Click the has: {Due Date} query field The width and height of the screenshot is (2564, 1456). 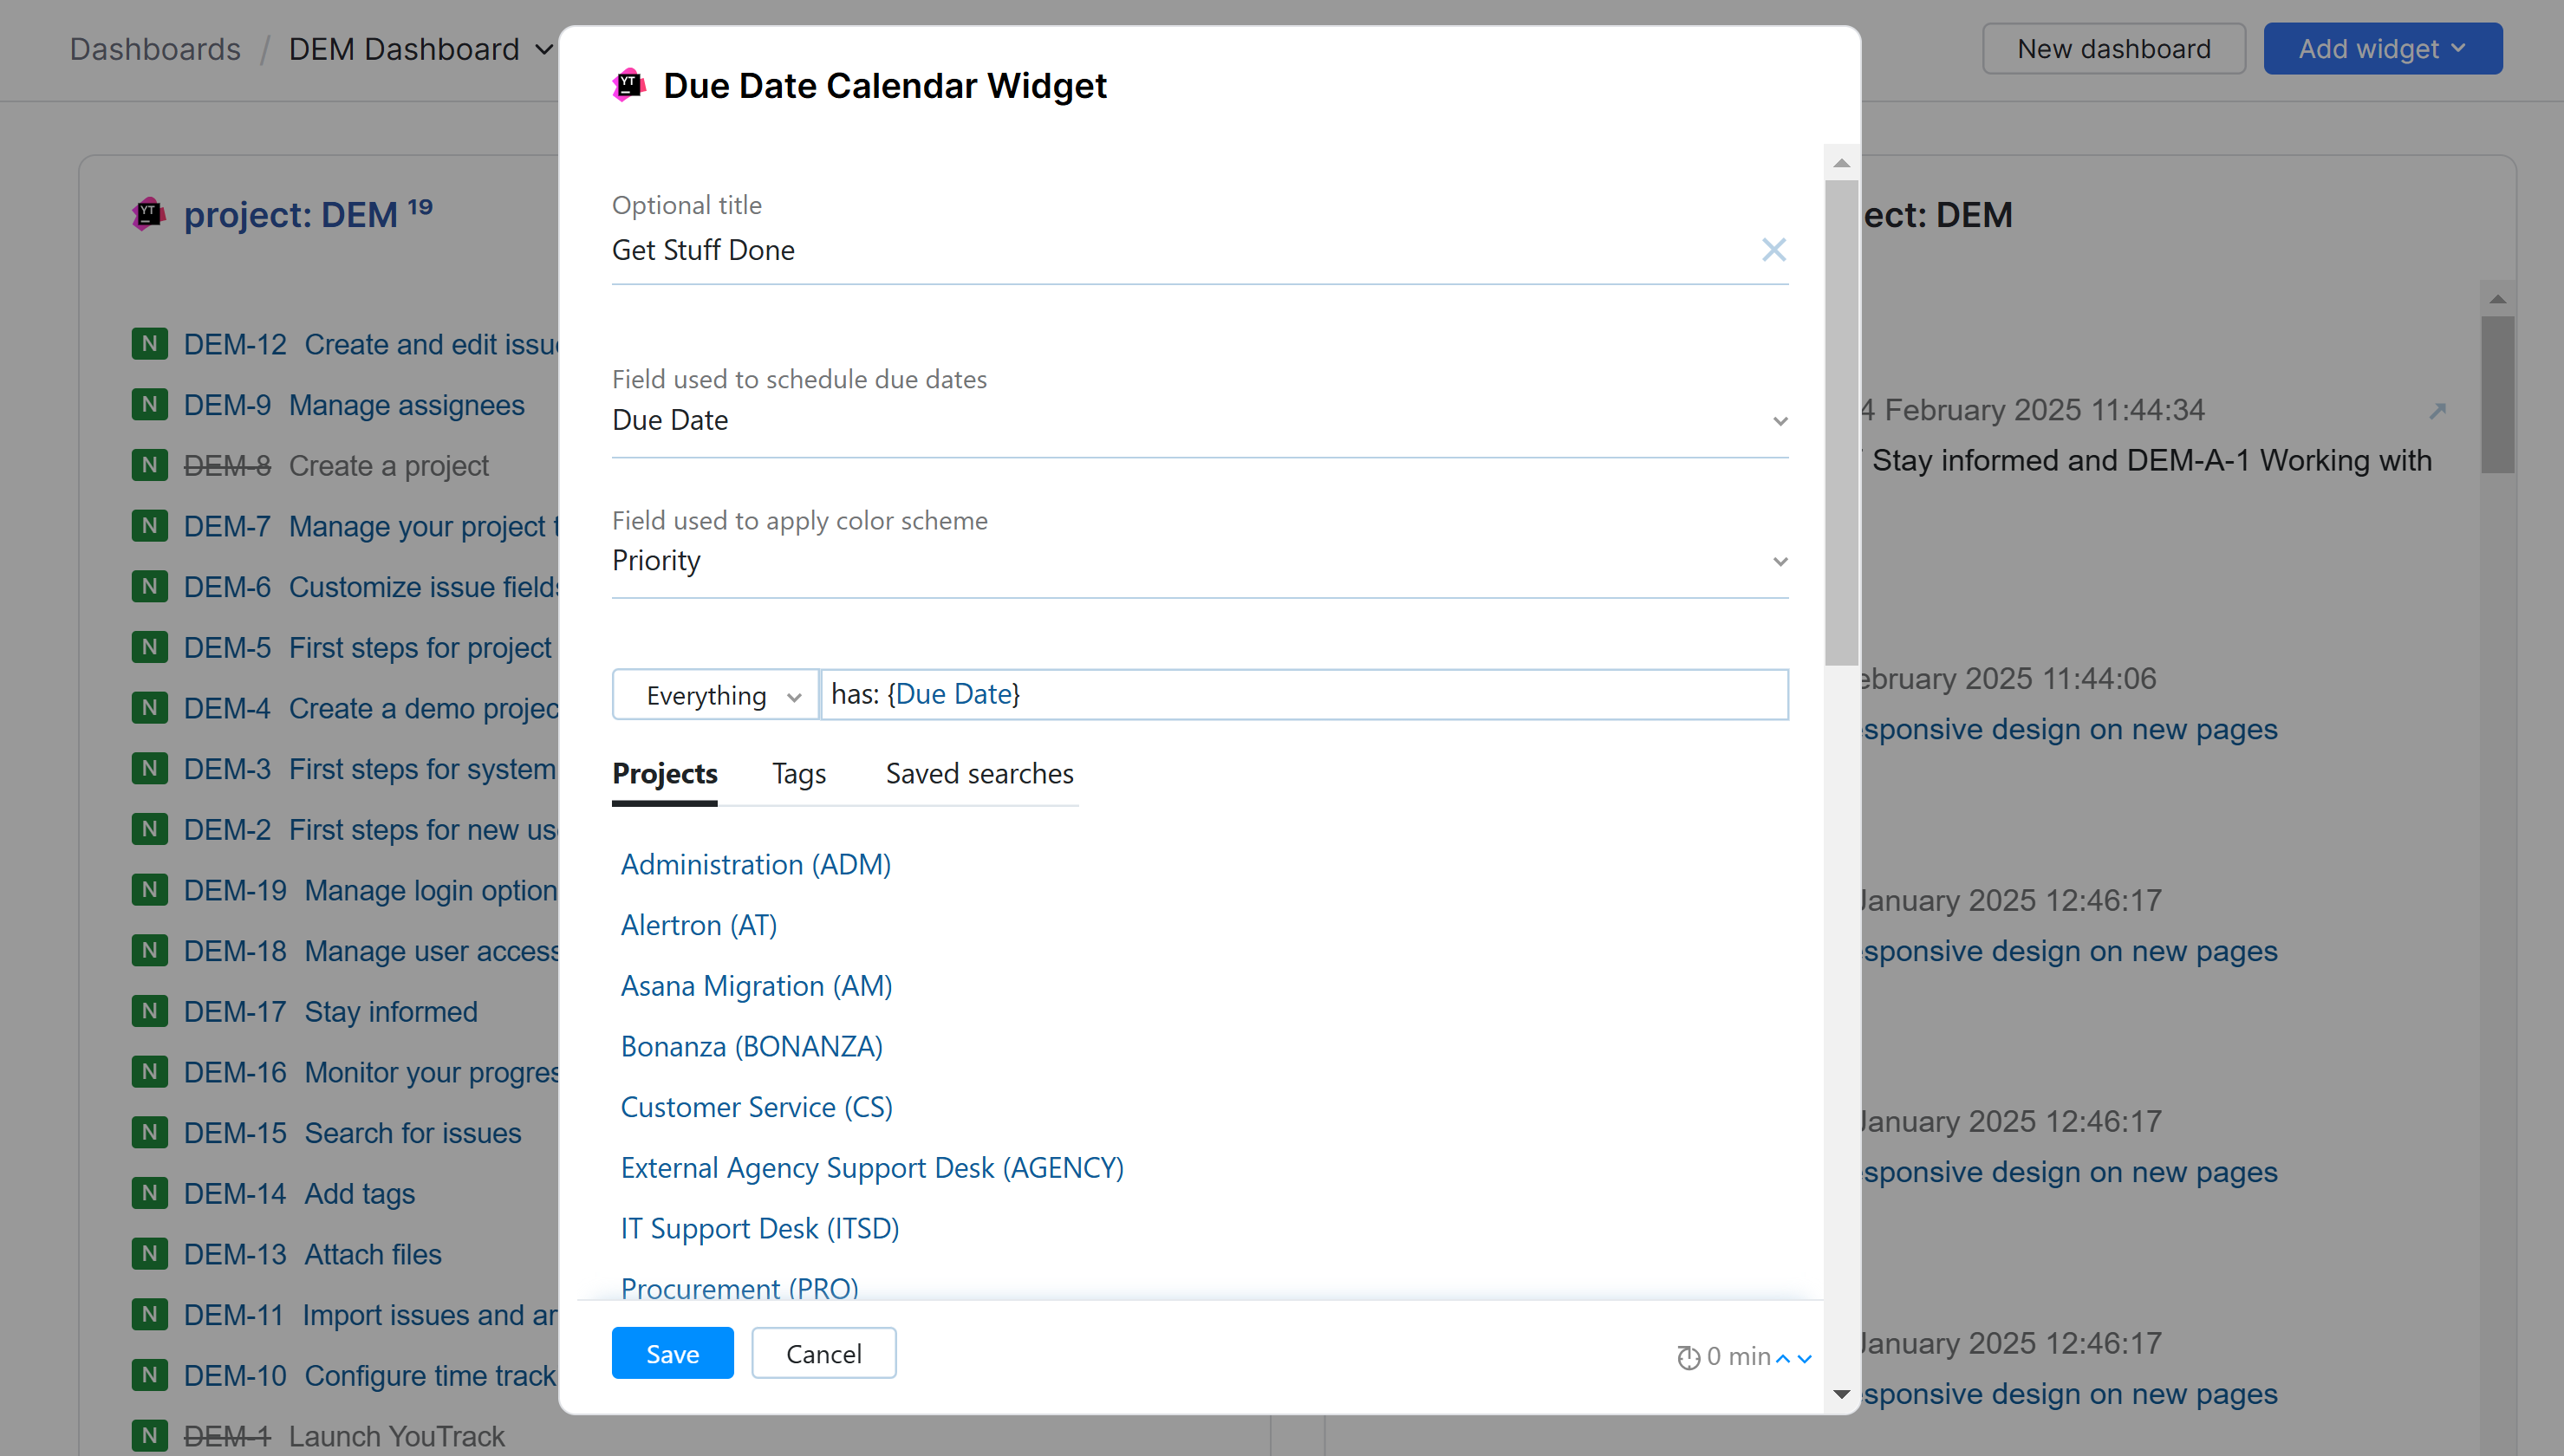click(1300, 693)
